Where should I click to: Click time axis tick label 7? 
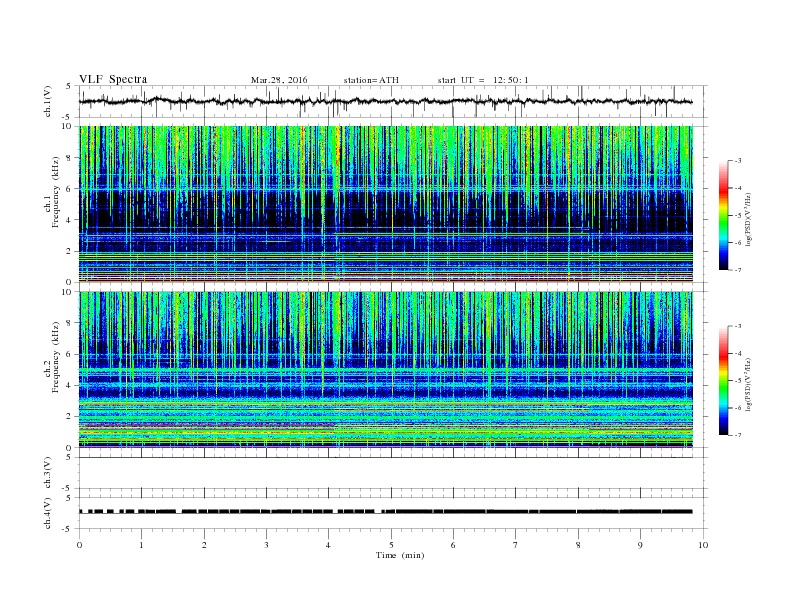(x=516, y=545)
